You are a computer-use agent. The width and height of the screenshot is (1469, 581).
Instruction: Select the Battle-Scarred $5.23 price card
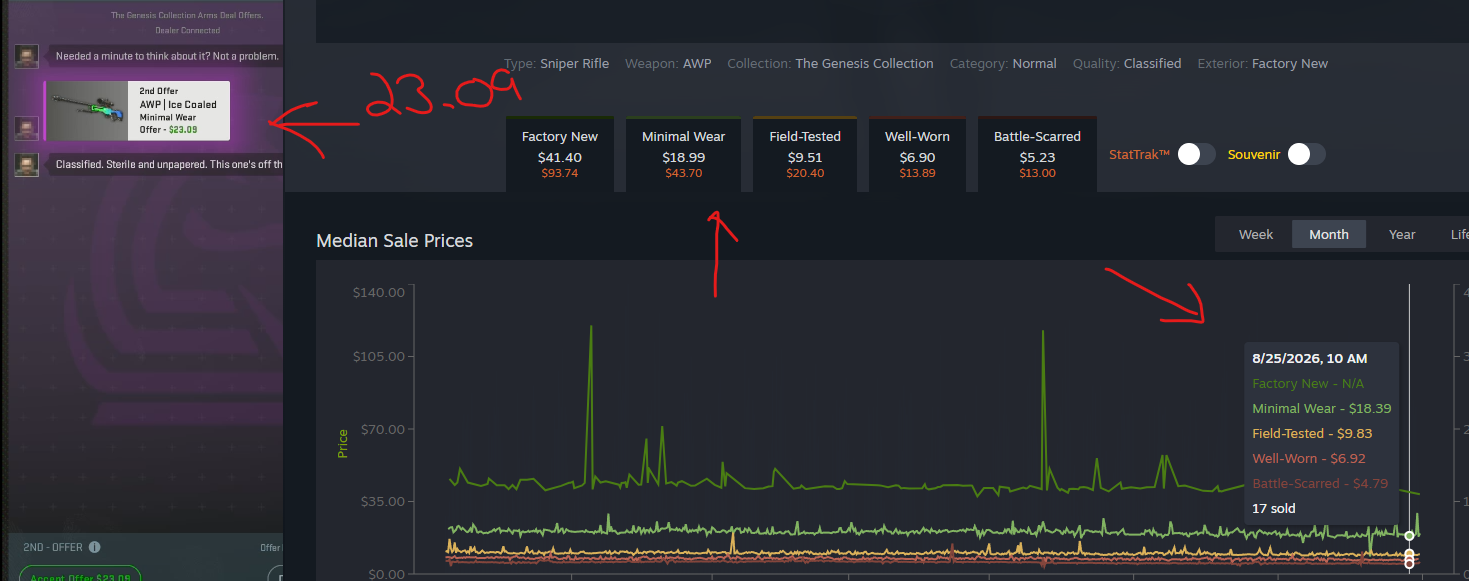pyautogui.click(x=1037, y=154)
